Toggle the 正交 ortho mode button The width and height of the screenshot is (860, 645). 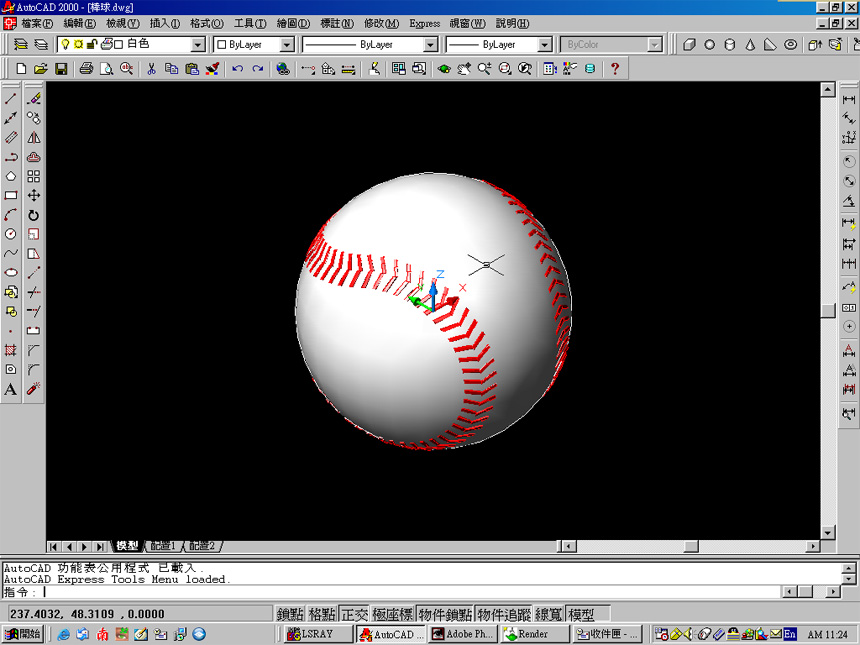click(354, 614)
